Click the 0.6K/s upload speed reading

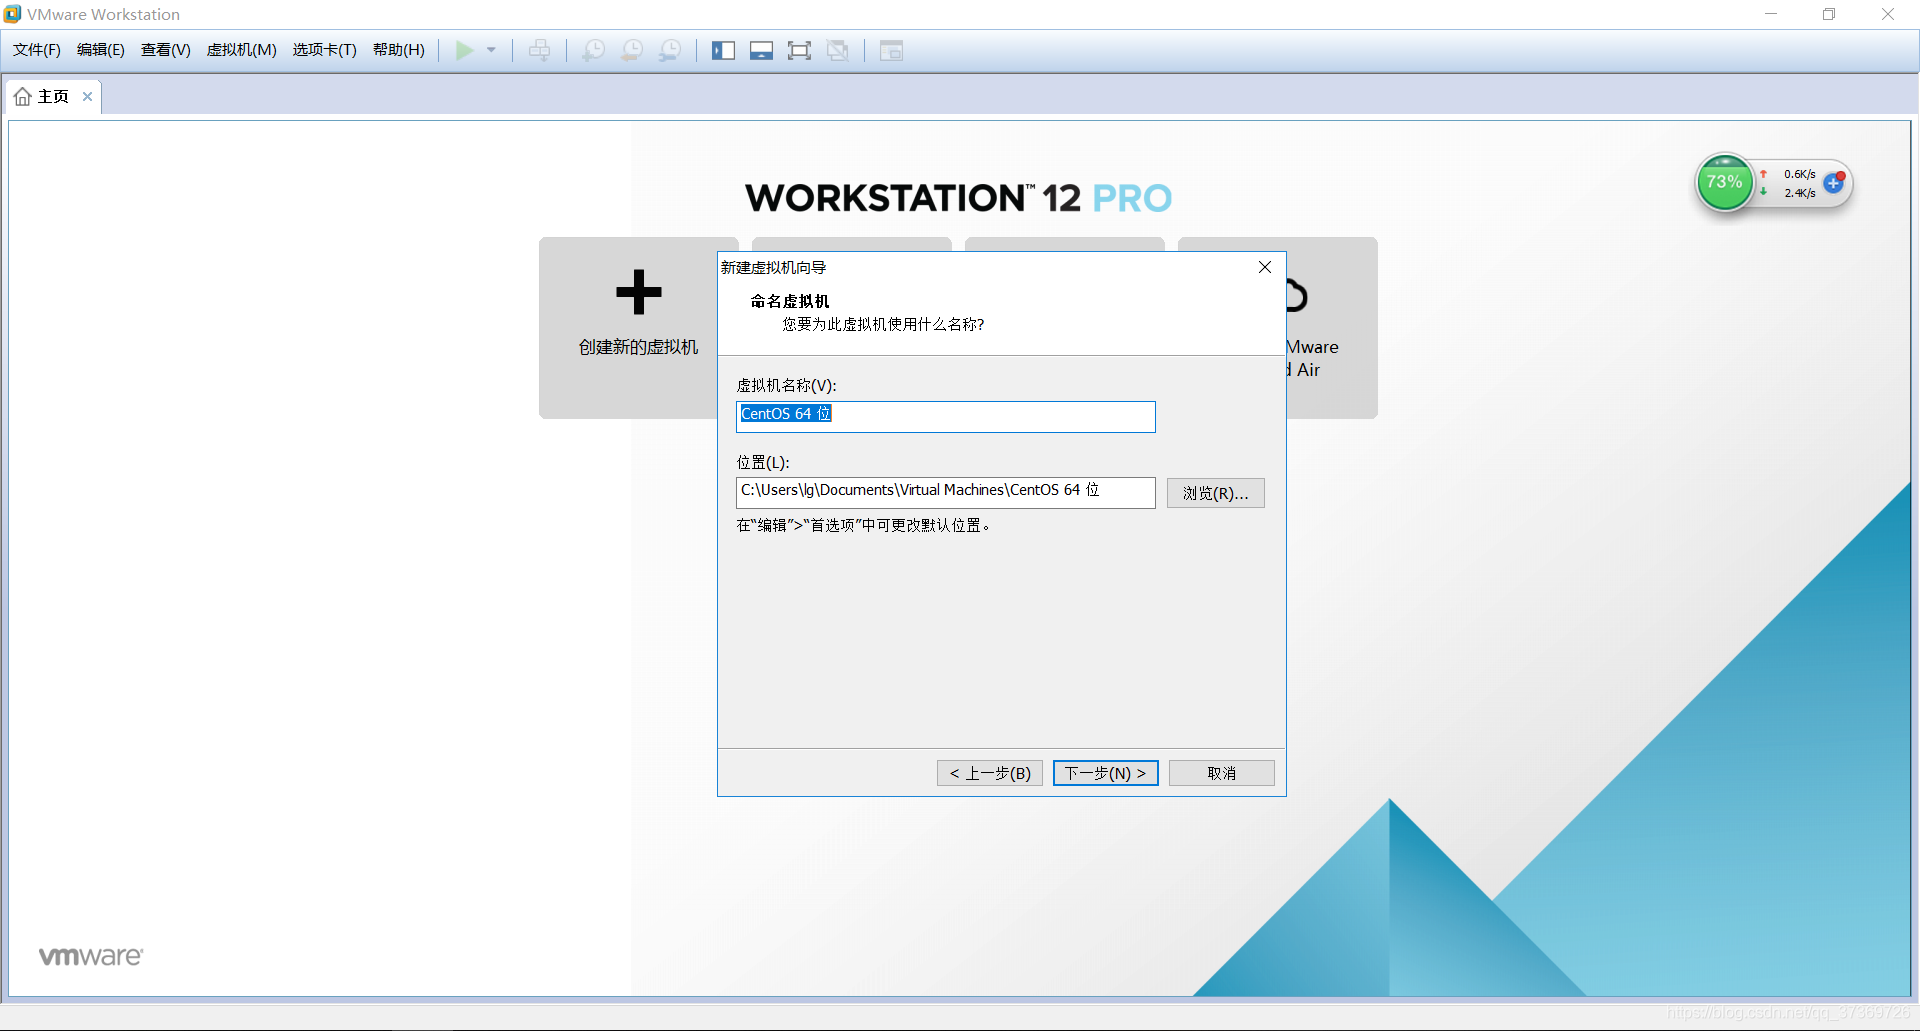click(x=1800, y=174)
